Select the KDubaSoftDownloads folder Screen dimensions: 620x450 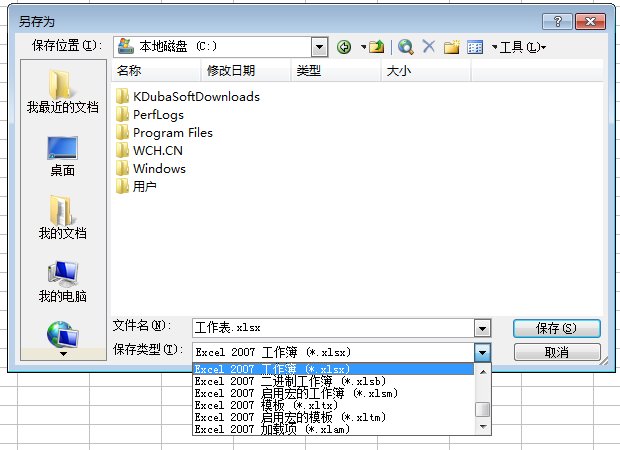click(188, 96)
